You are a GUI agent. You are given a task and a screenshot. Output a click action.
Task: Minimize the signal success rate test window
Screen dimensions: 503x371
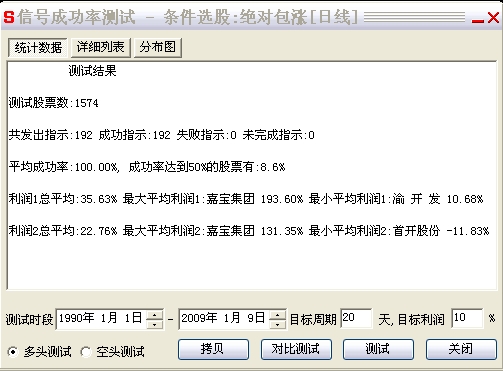coord(478,21)
